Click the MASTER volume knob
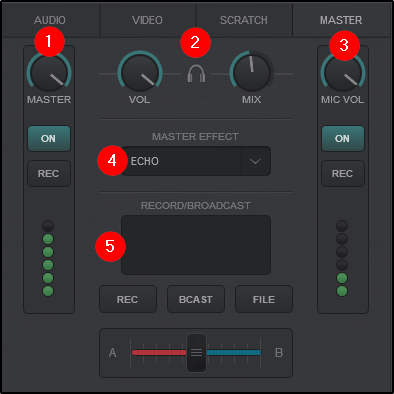This screenshot has height=394, width=394. coord(49,73)
